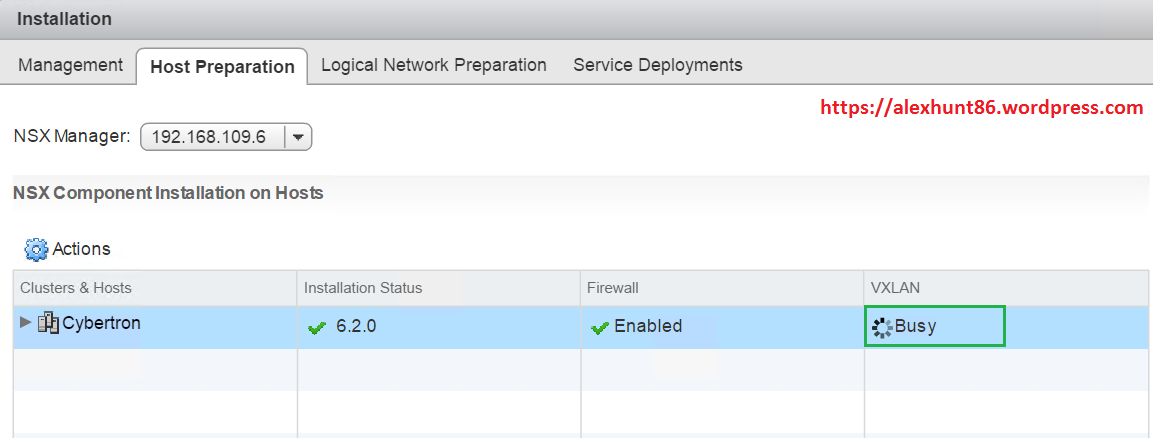Select the Host Preparation tab
Viewport: 1153px width, 438px height.
pos(222,67)
